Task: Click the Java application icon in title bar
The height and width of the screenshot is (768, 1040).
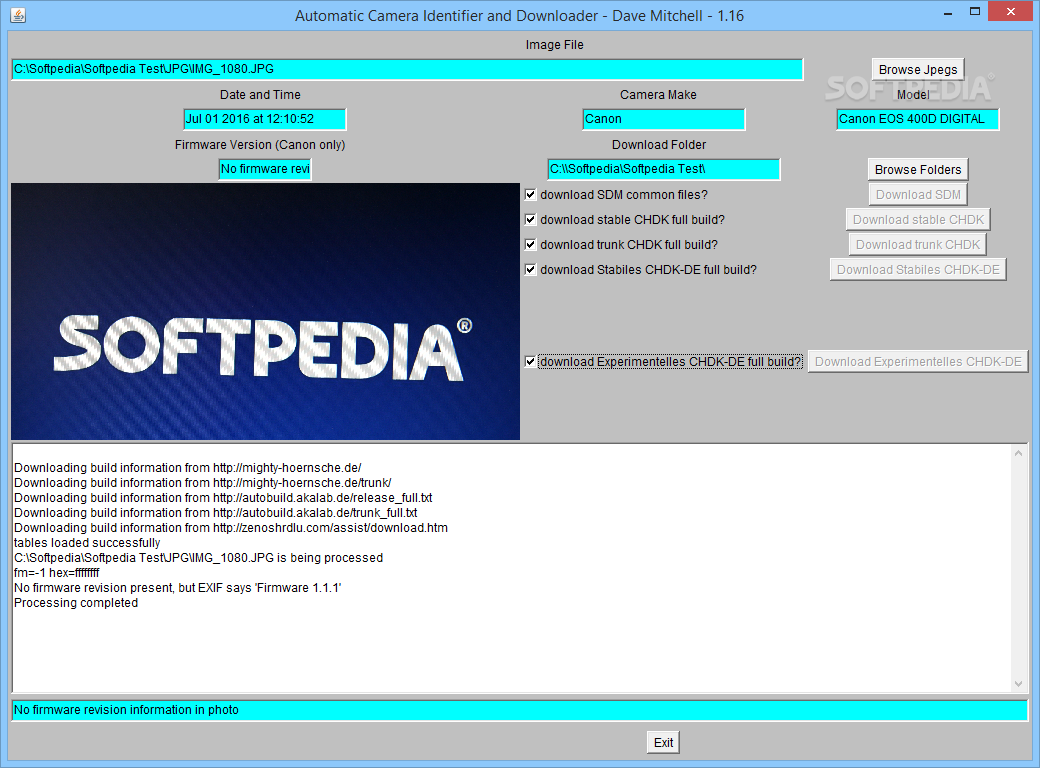Action: point(19,15)
